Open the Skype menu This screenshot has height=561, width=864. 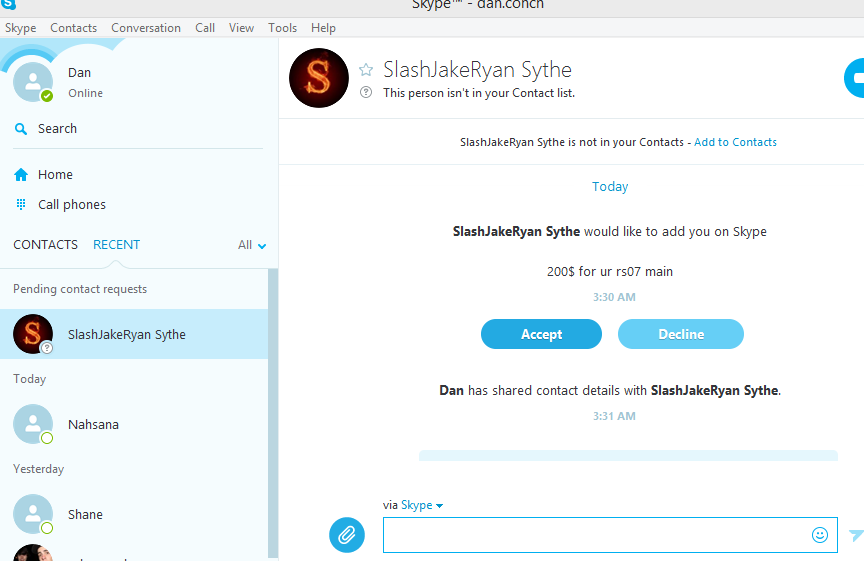coord(20,28)
